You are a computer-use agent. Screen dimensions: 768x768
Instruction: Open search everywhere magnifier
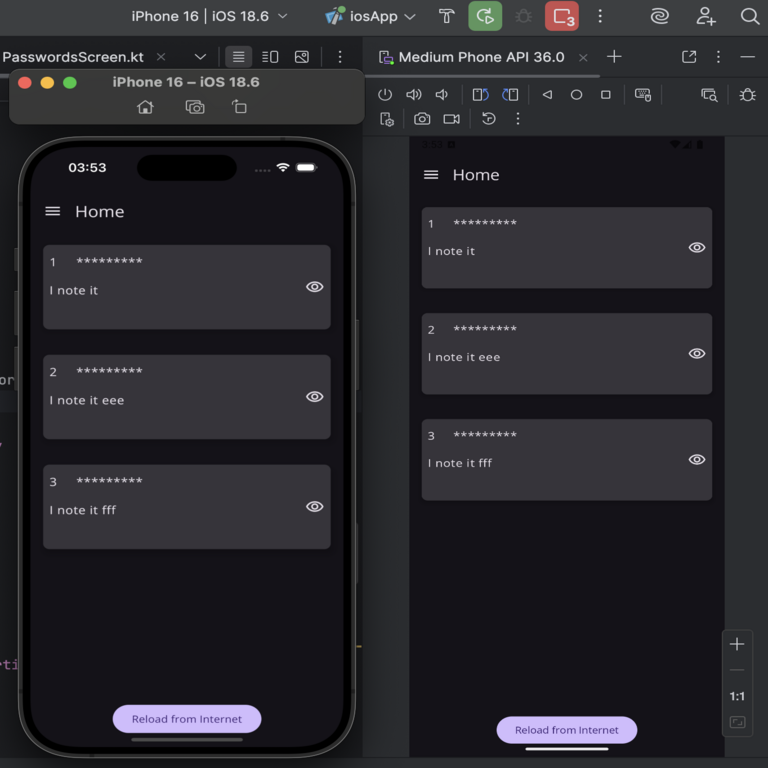pos(749,16)
